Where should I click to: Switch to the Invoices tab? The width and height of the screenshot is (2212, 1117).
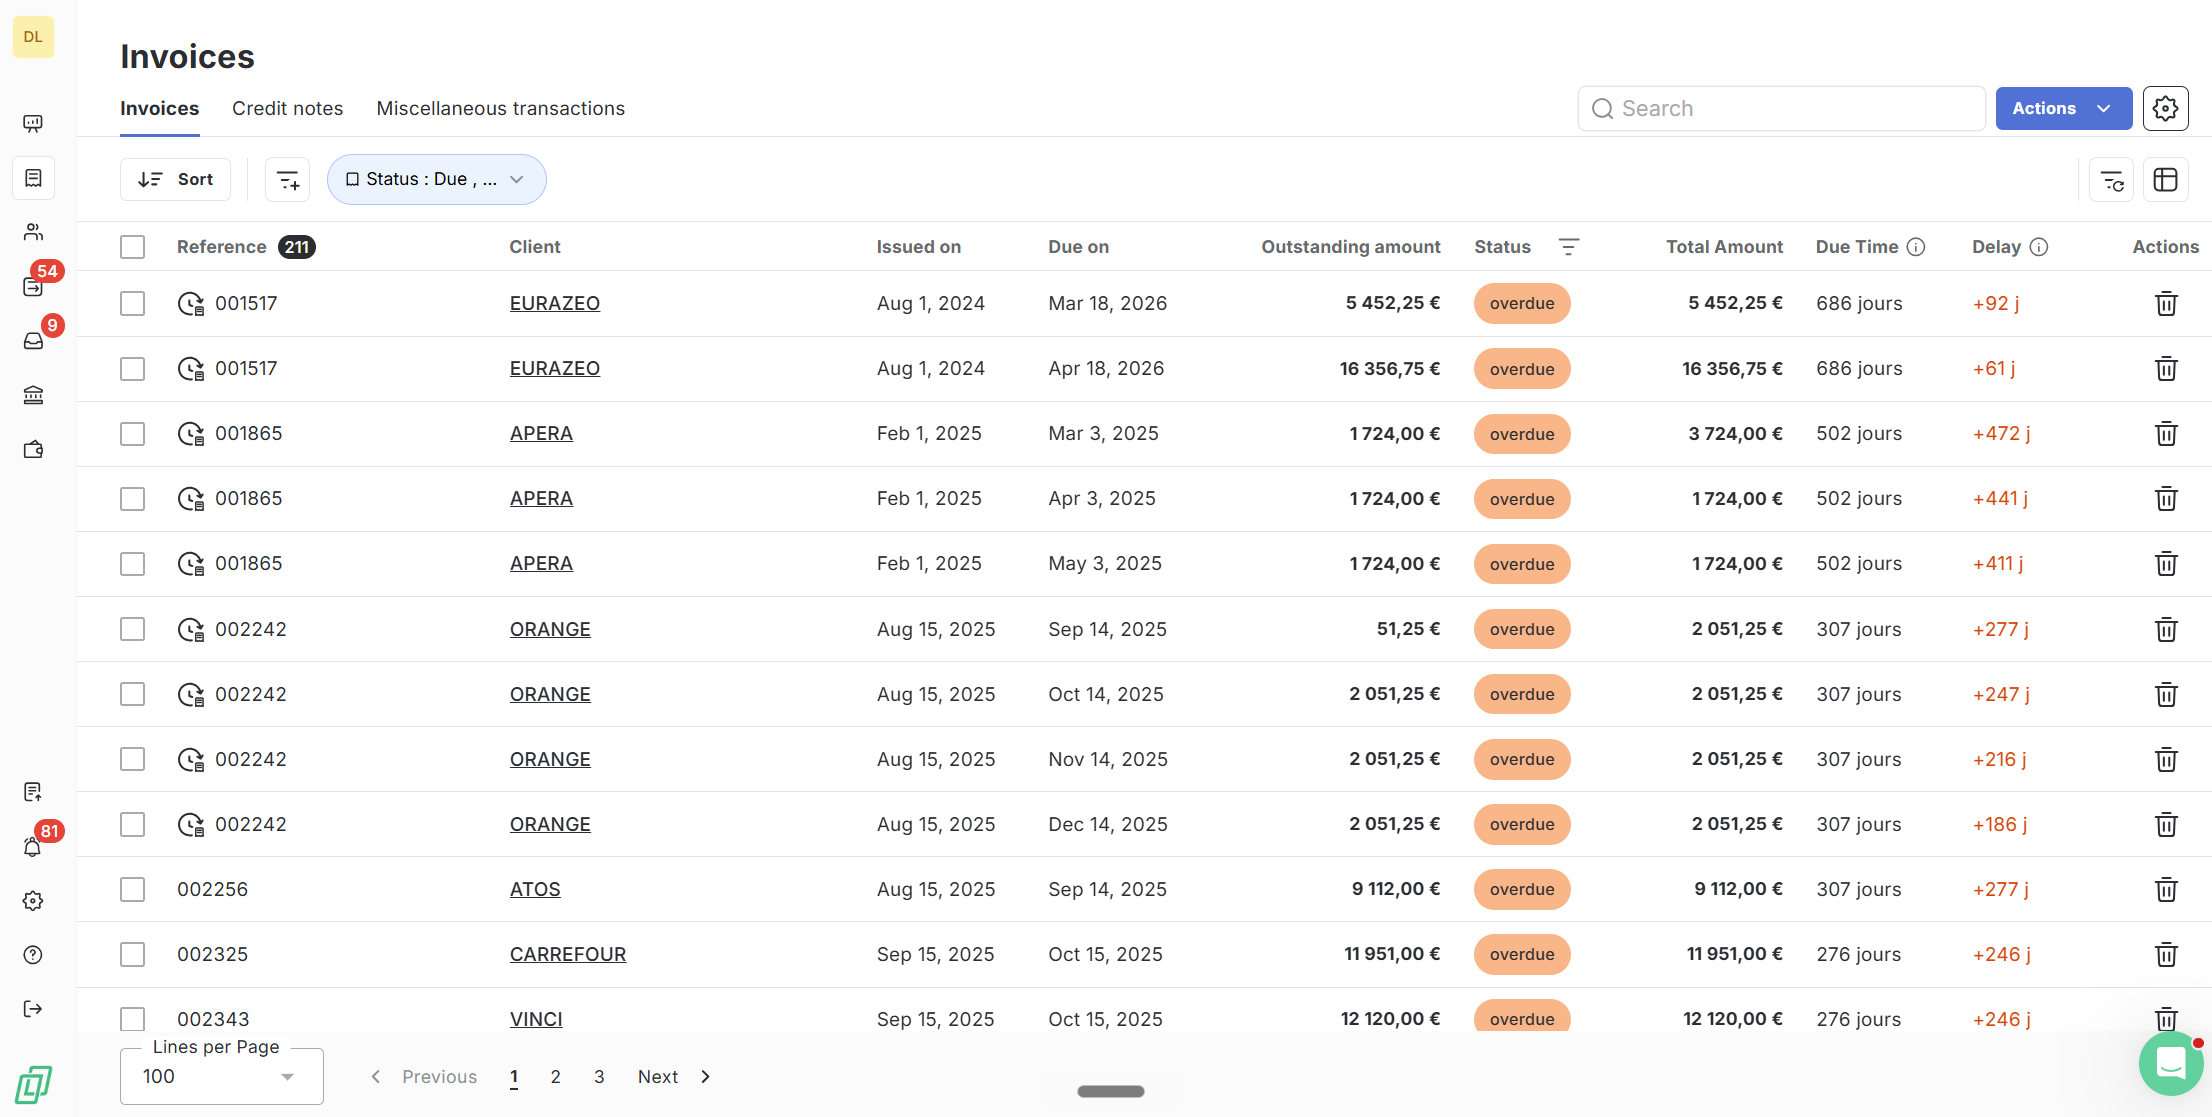[x=160, y=108]
